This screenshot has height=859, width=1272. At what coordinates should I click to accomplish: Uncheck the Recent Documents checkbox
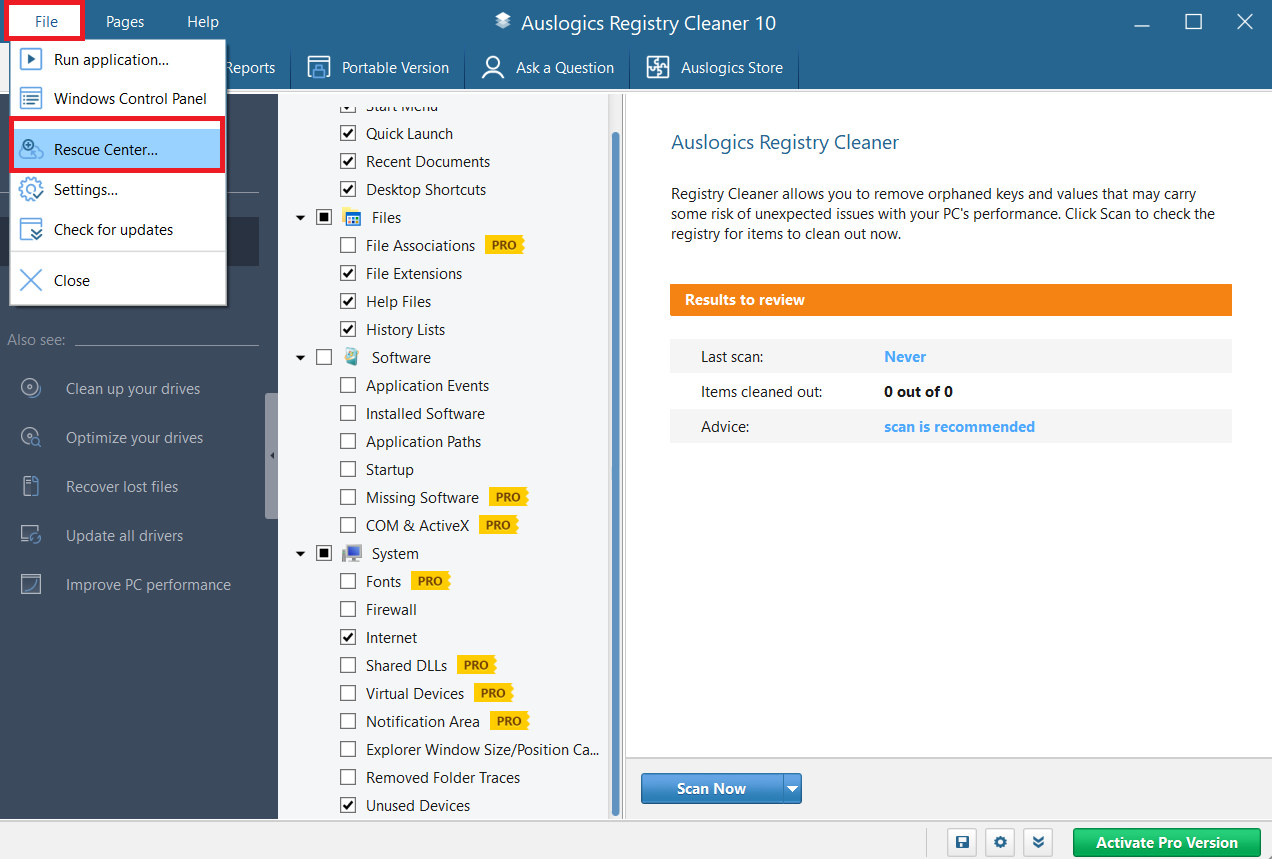[x=348, y=162]
